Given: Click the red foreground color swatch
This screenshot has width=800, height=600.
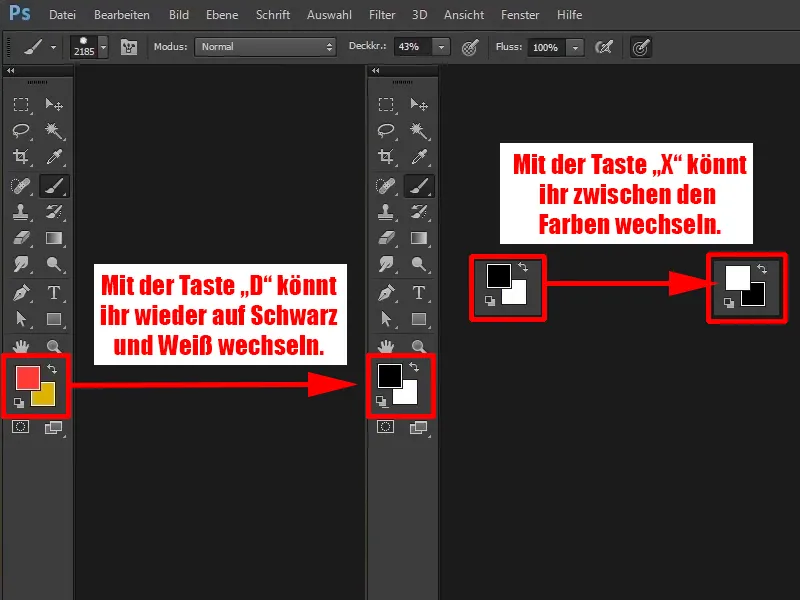Looking at the screenshot, I should 26,376.
